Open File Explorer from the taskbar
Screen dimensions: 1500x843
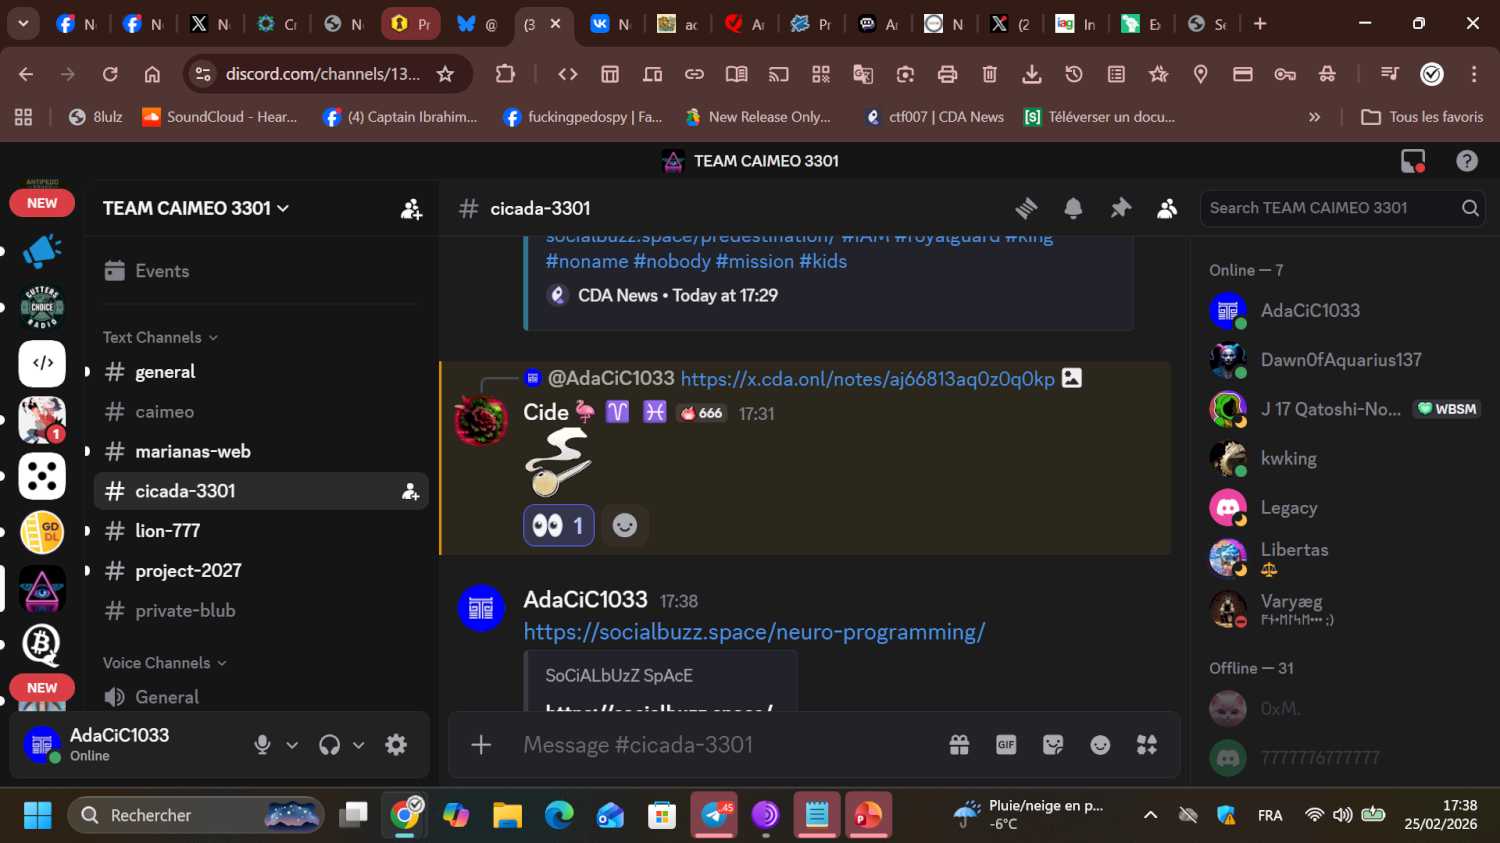pyautogui.click(x=507, y=816)
